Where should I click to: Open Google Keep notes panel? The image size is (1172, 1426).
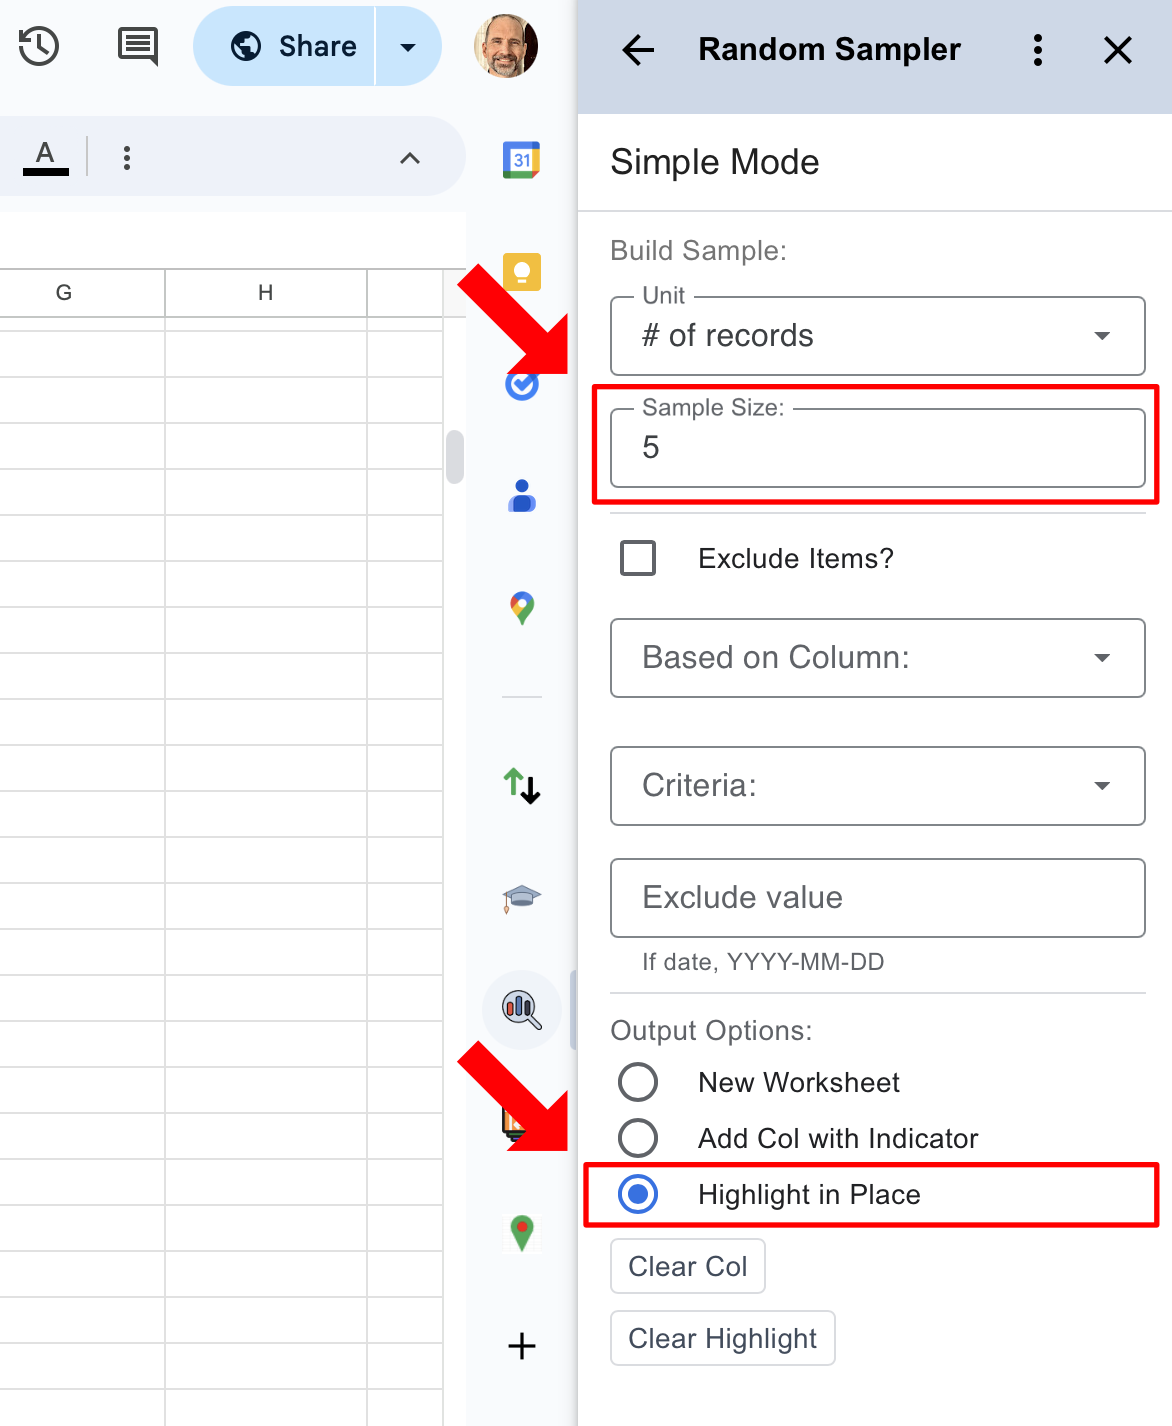point(521,271)
